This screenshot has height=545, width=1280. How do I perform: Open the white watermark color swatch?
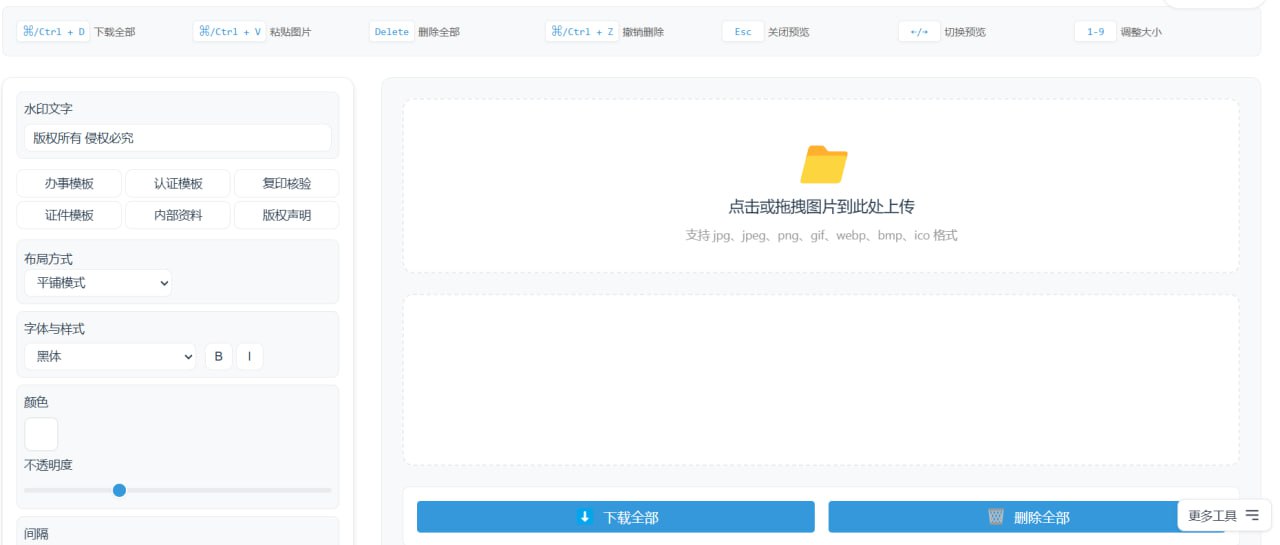pyautogui.click(x=41, y=434)
